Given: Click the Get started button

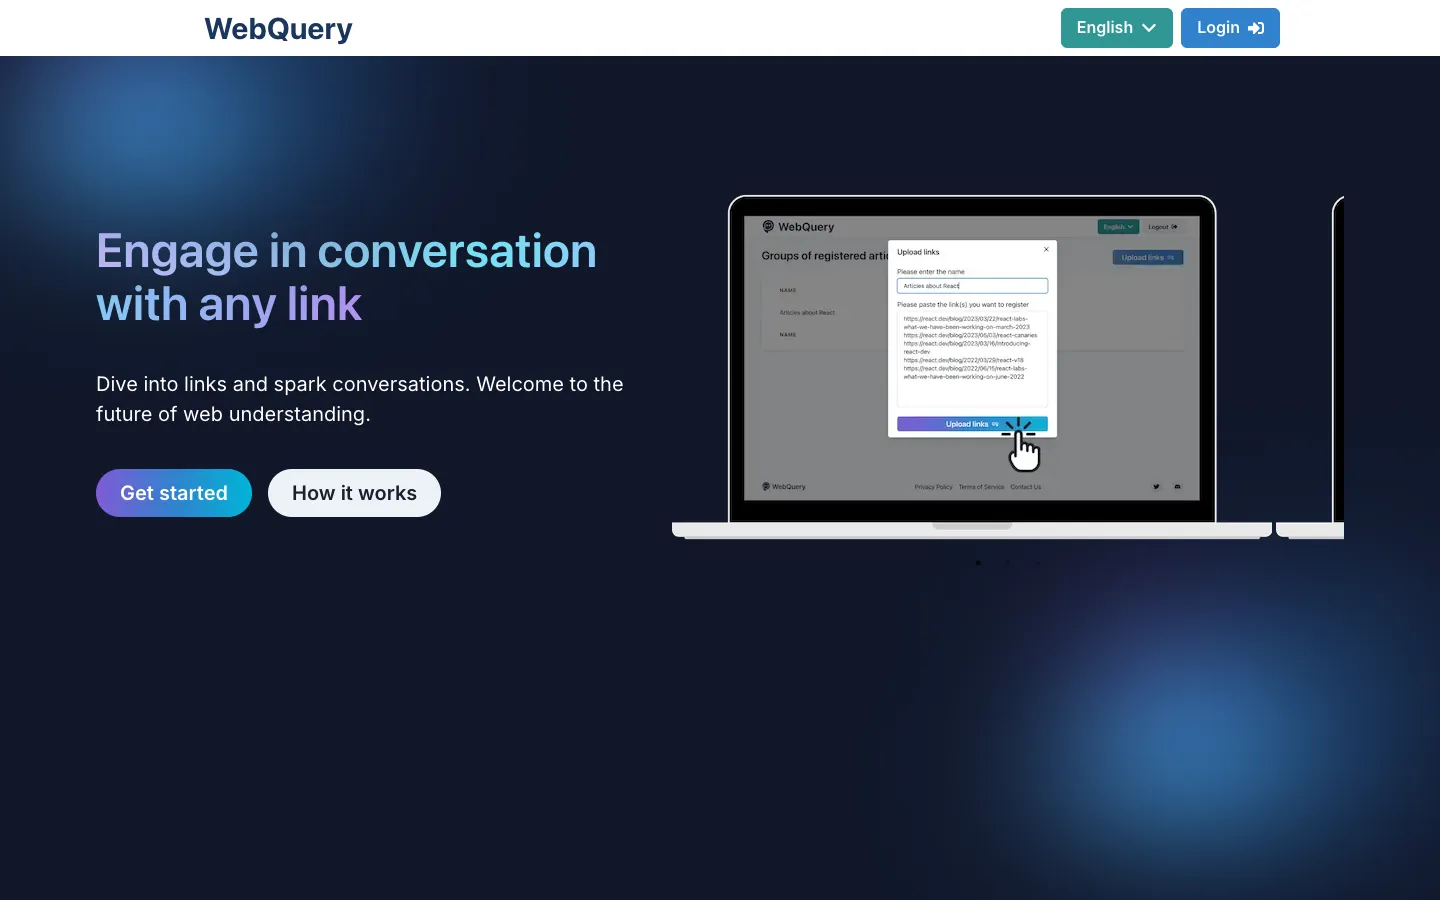Looking at the screenshot, I should pos(174,493).
